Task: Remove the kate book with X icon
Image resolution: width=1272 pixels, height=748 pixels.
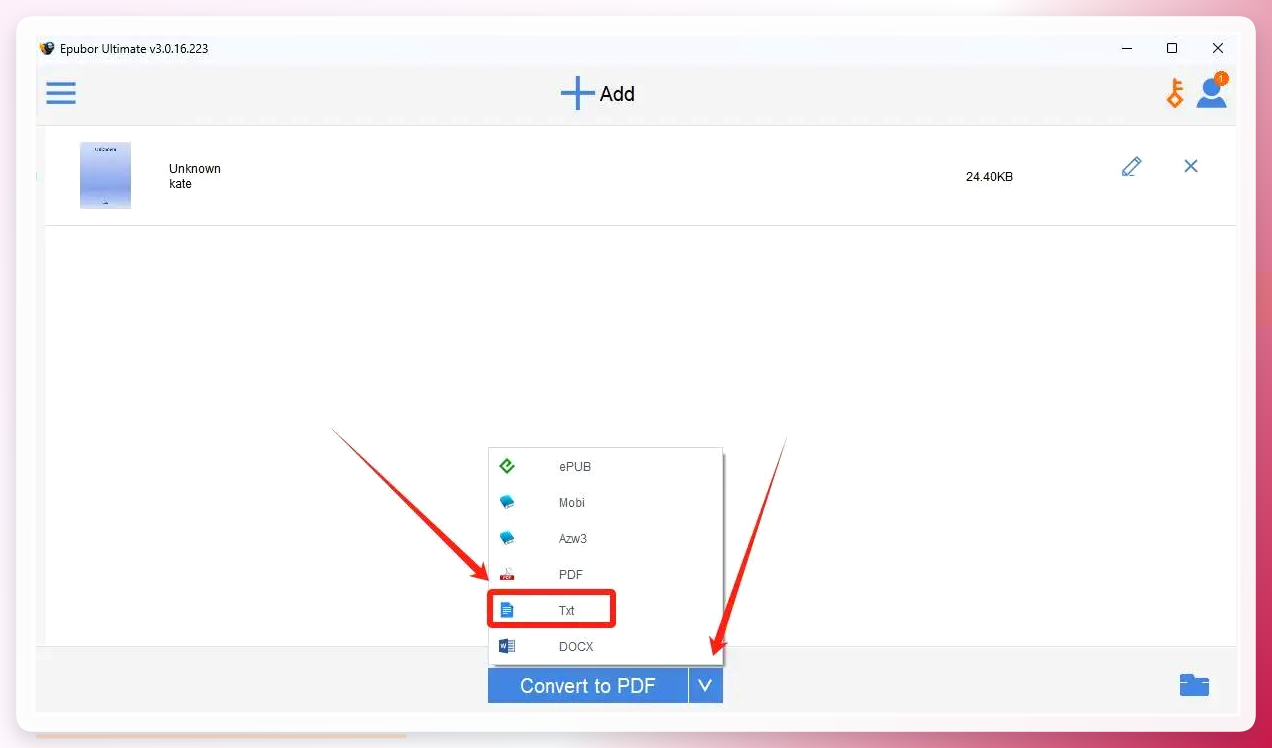Action: [1191, 166]
